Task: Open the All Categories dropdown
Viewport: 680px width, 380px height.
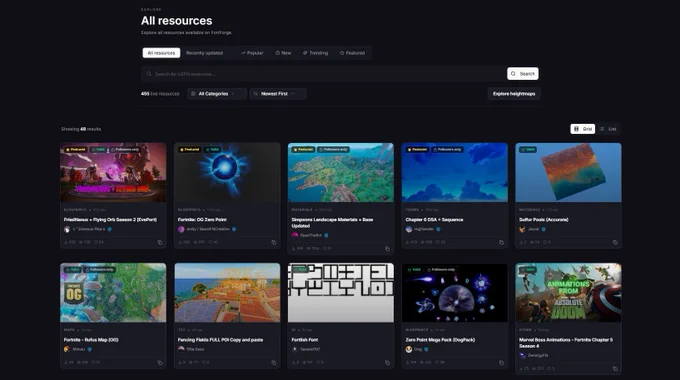Action: 217,94
